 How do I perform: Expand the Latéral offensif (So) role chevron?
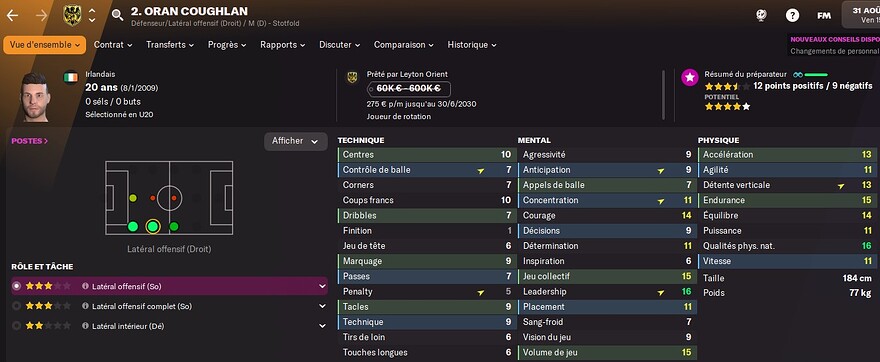[x=322, y=286]
